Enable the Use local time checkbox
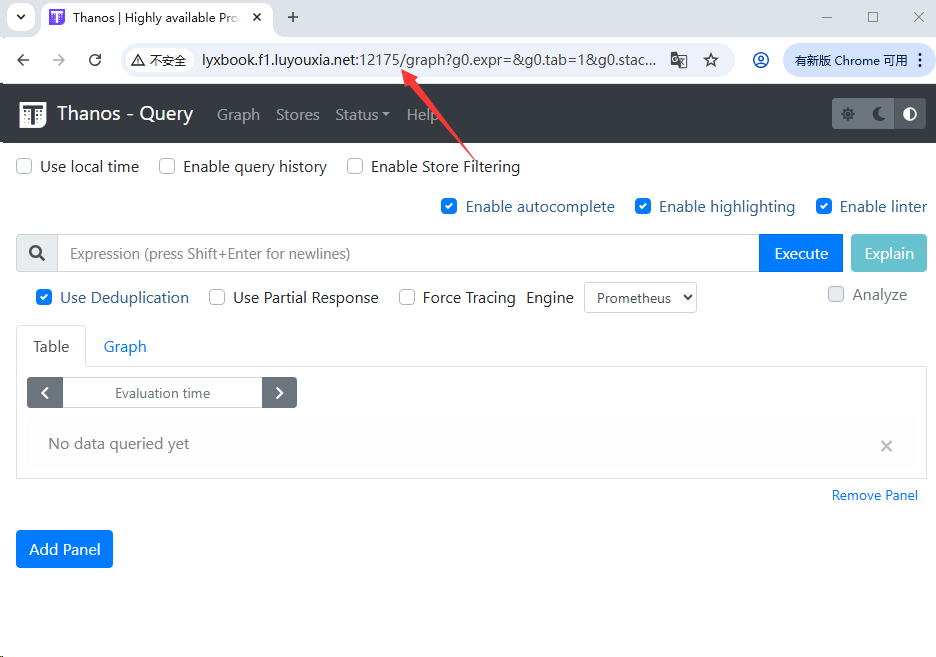Viewport: 936px width, 657px height. tap(25, 167)
